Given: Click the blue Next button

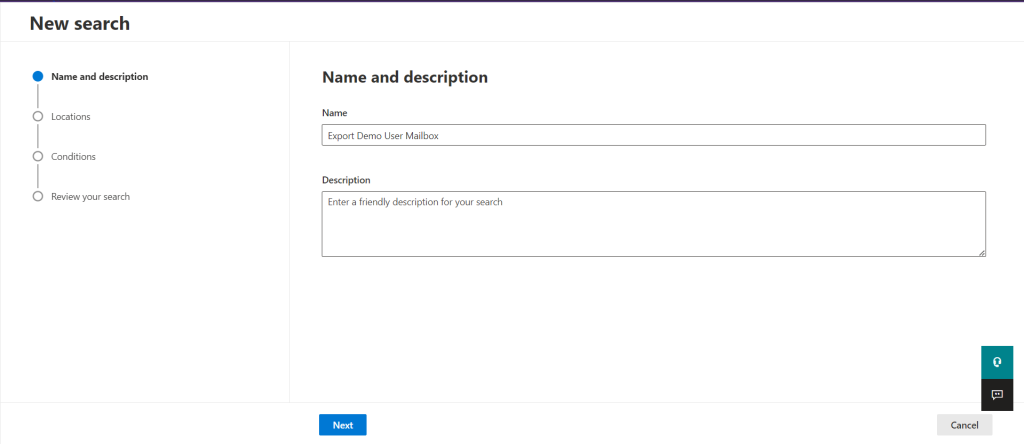Looking at the screenshot, I should point(343,425).
